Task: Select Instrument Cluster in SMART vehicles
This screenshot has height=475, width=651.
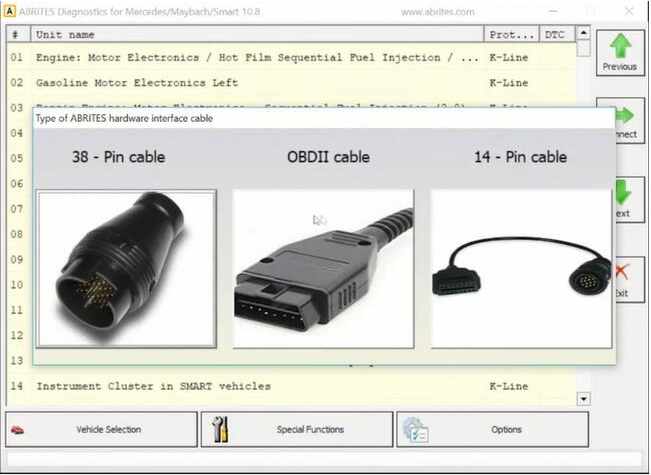Action: coord(291,386)
